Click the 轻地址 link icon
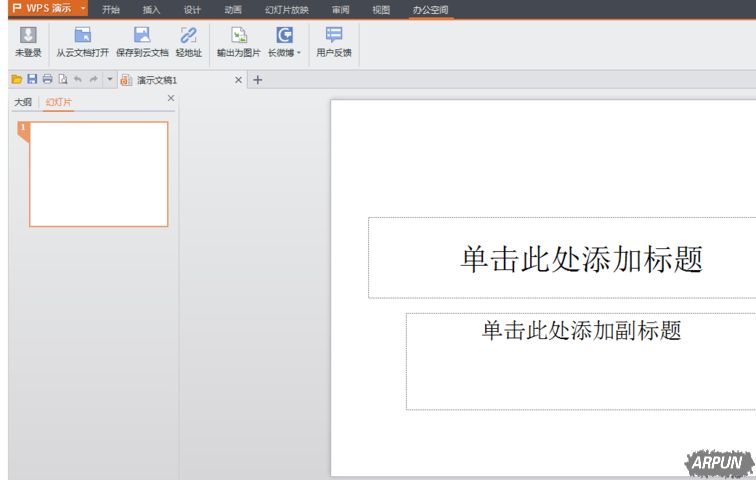This screenshot has width=756, height=480. [x=188, y=36]
